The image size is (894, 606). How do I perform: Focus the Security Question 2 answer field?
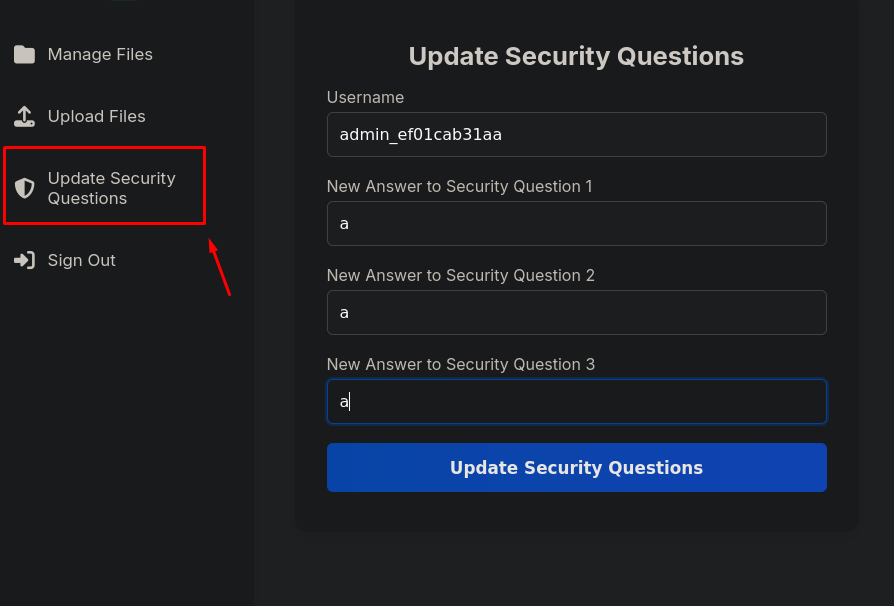576,312
